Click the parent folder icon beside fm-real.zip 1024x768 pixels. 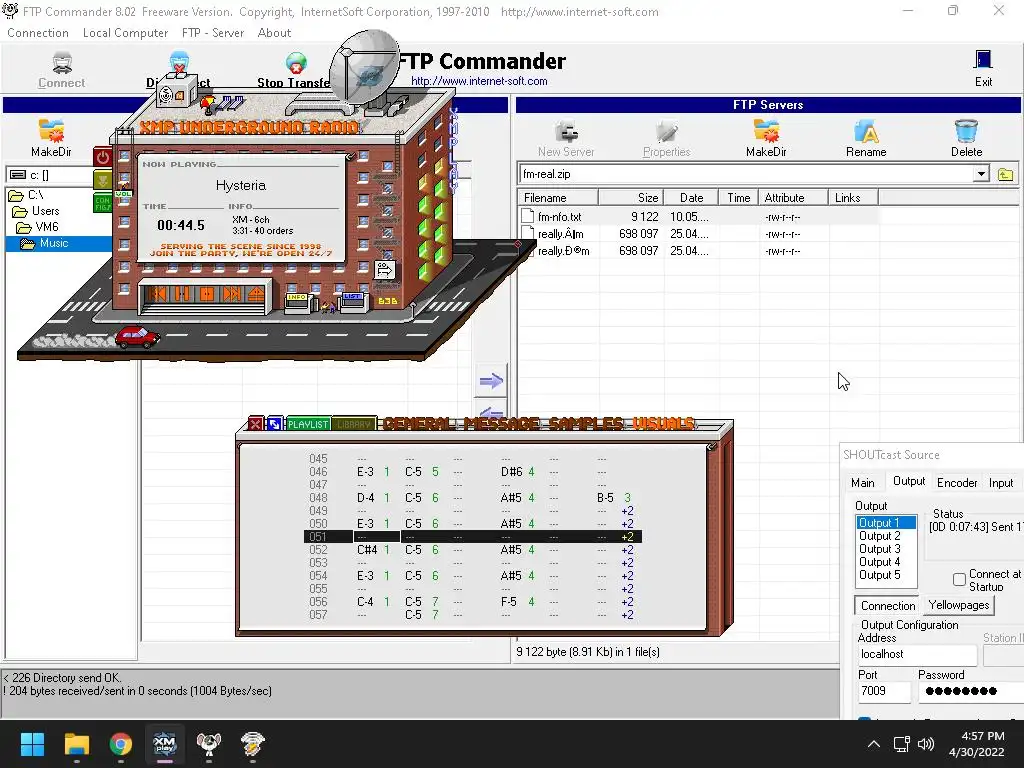click(1006, 174)
